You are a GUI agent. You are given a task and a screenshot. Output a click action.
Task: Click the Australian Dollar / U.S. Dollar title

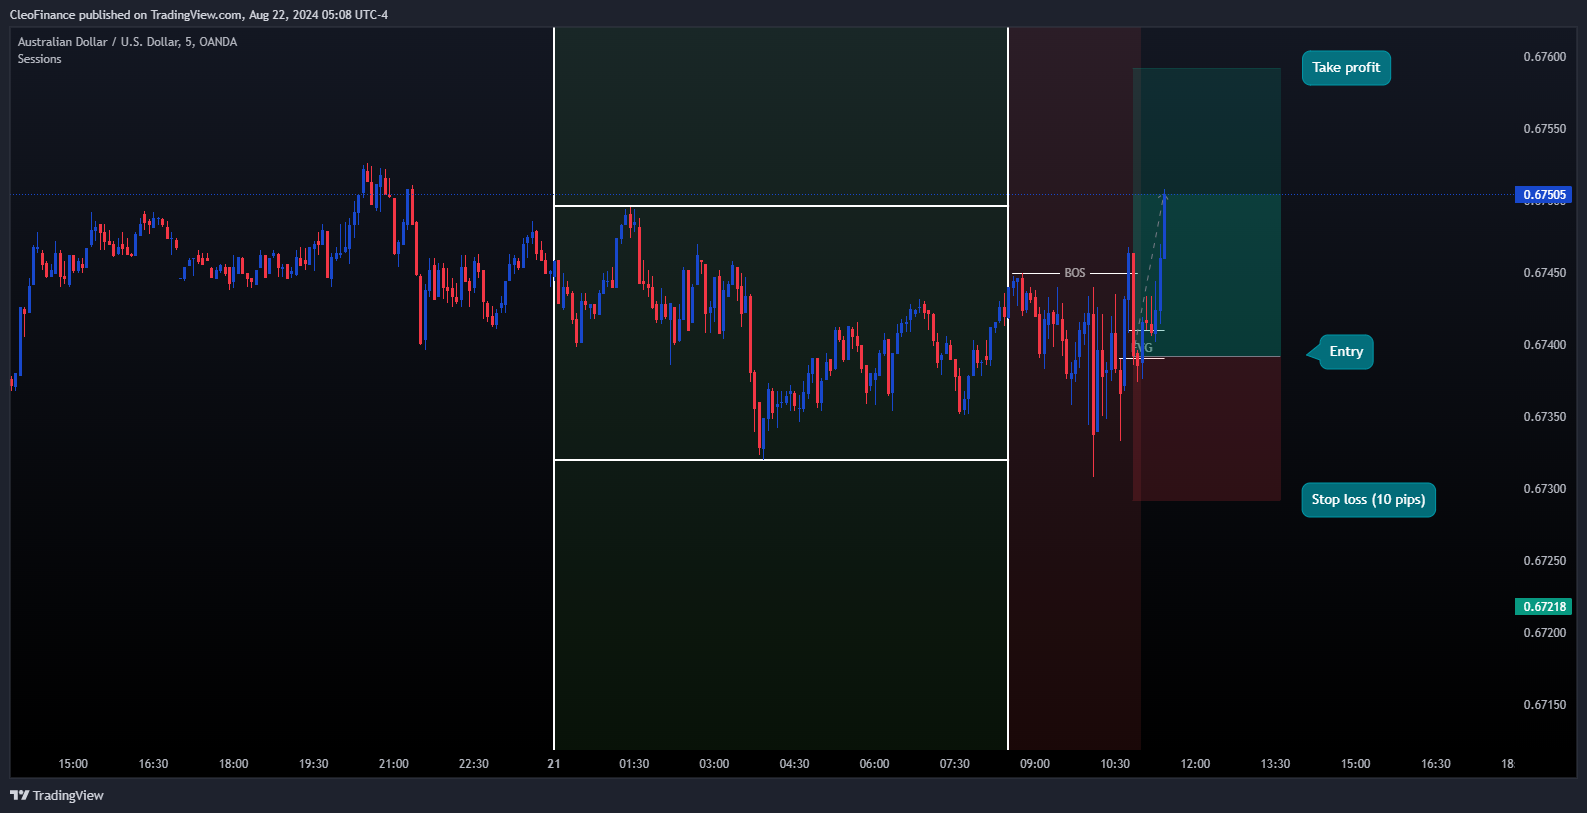point(127,42)
